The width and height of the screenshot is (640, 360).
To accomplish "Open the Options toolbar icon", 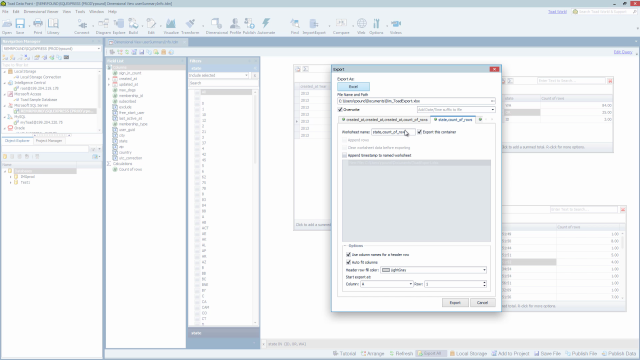I will (376, 26).
